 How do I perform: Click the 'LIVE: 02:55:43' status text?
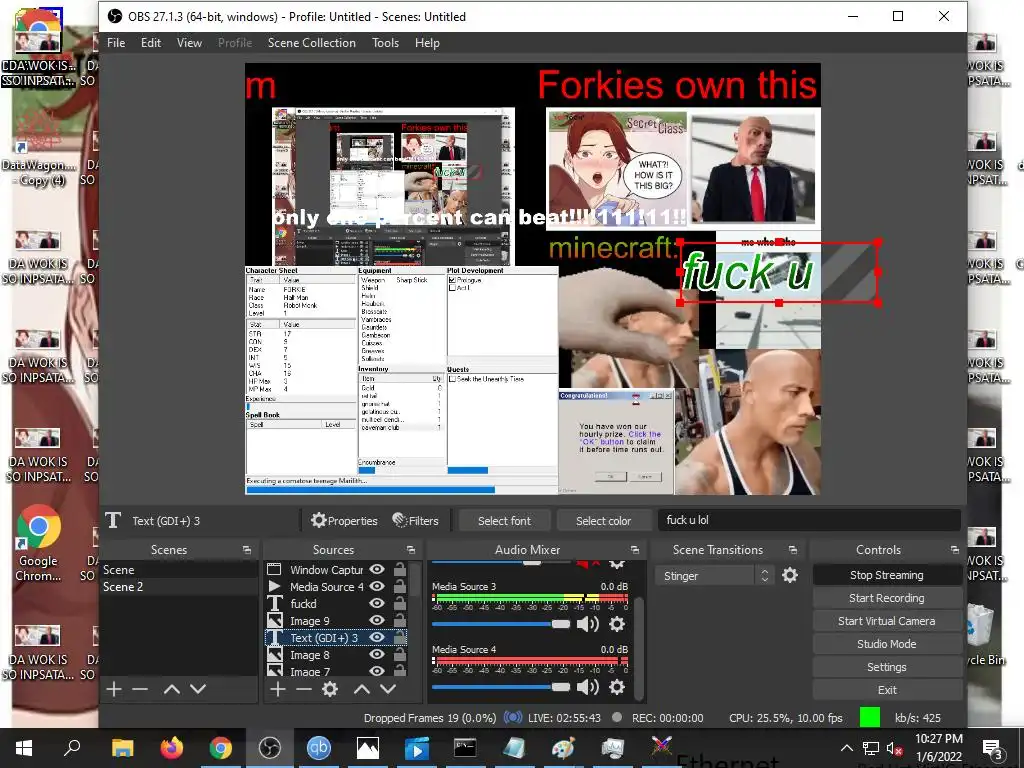pos(564,718)
